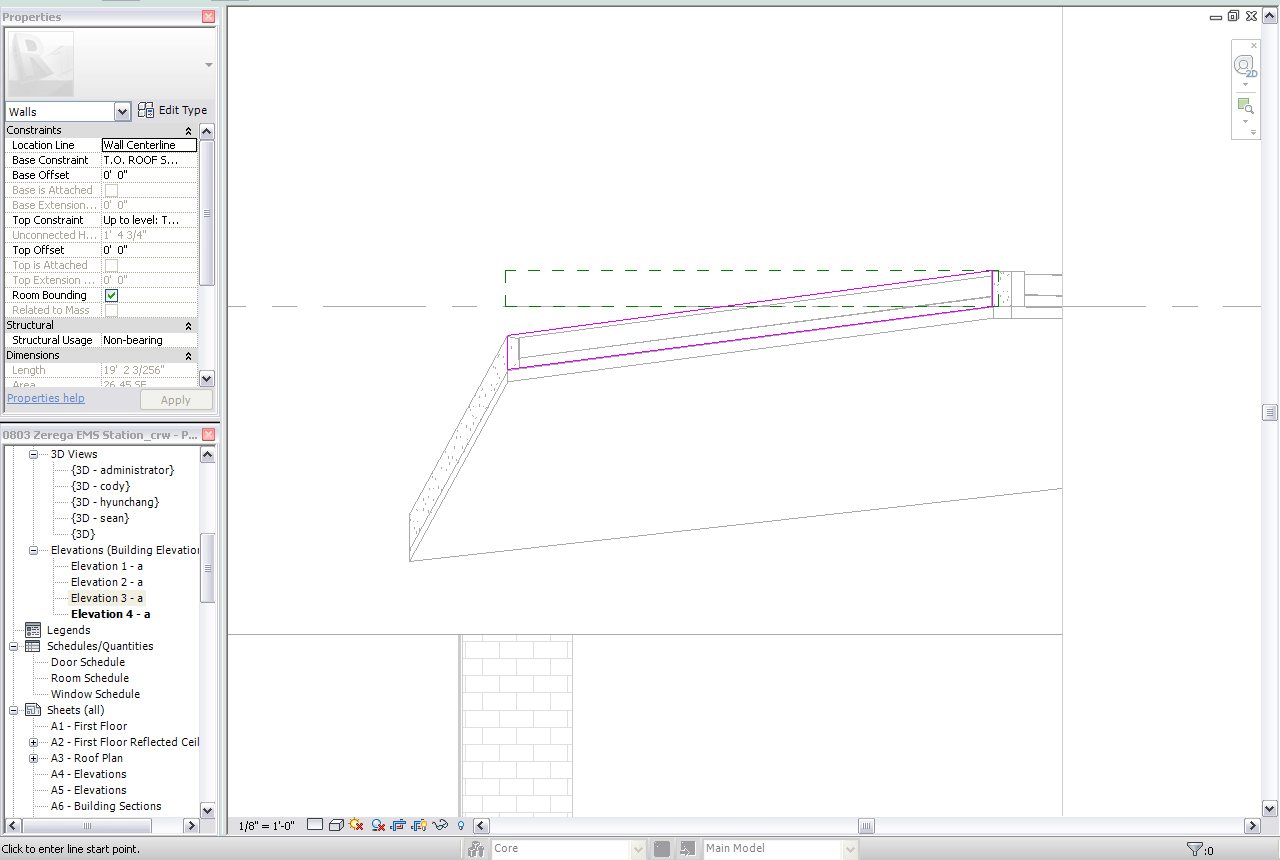Click the Top Offset value field
Image resolution: width=1280 pixels, height=860 pixels.
coord(149,250)
